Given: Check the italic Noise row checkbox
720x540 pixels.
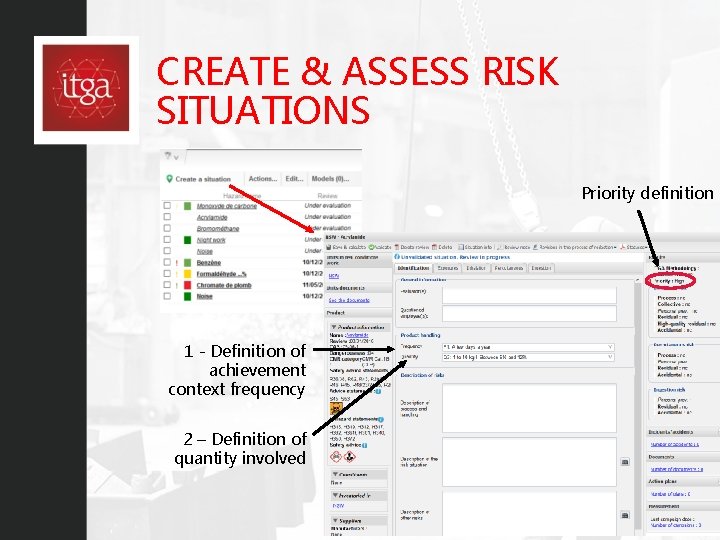Looking at the screenshot, I should 167,251.
